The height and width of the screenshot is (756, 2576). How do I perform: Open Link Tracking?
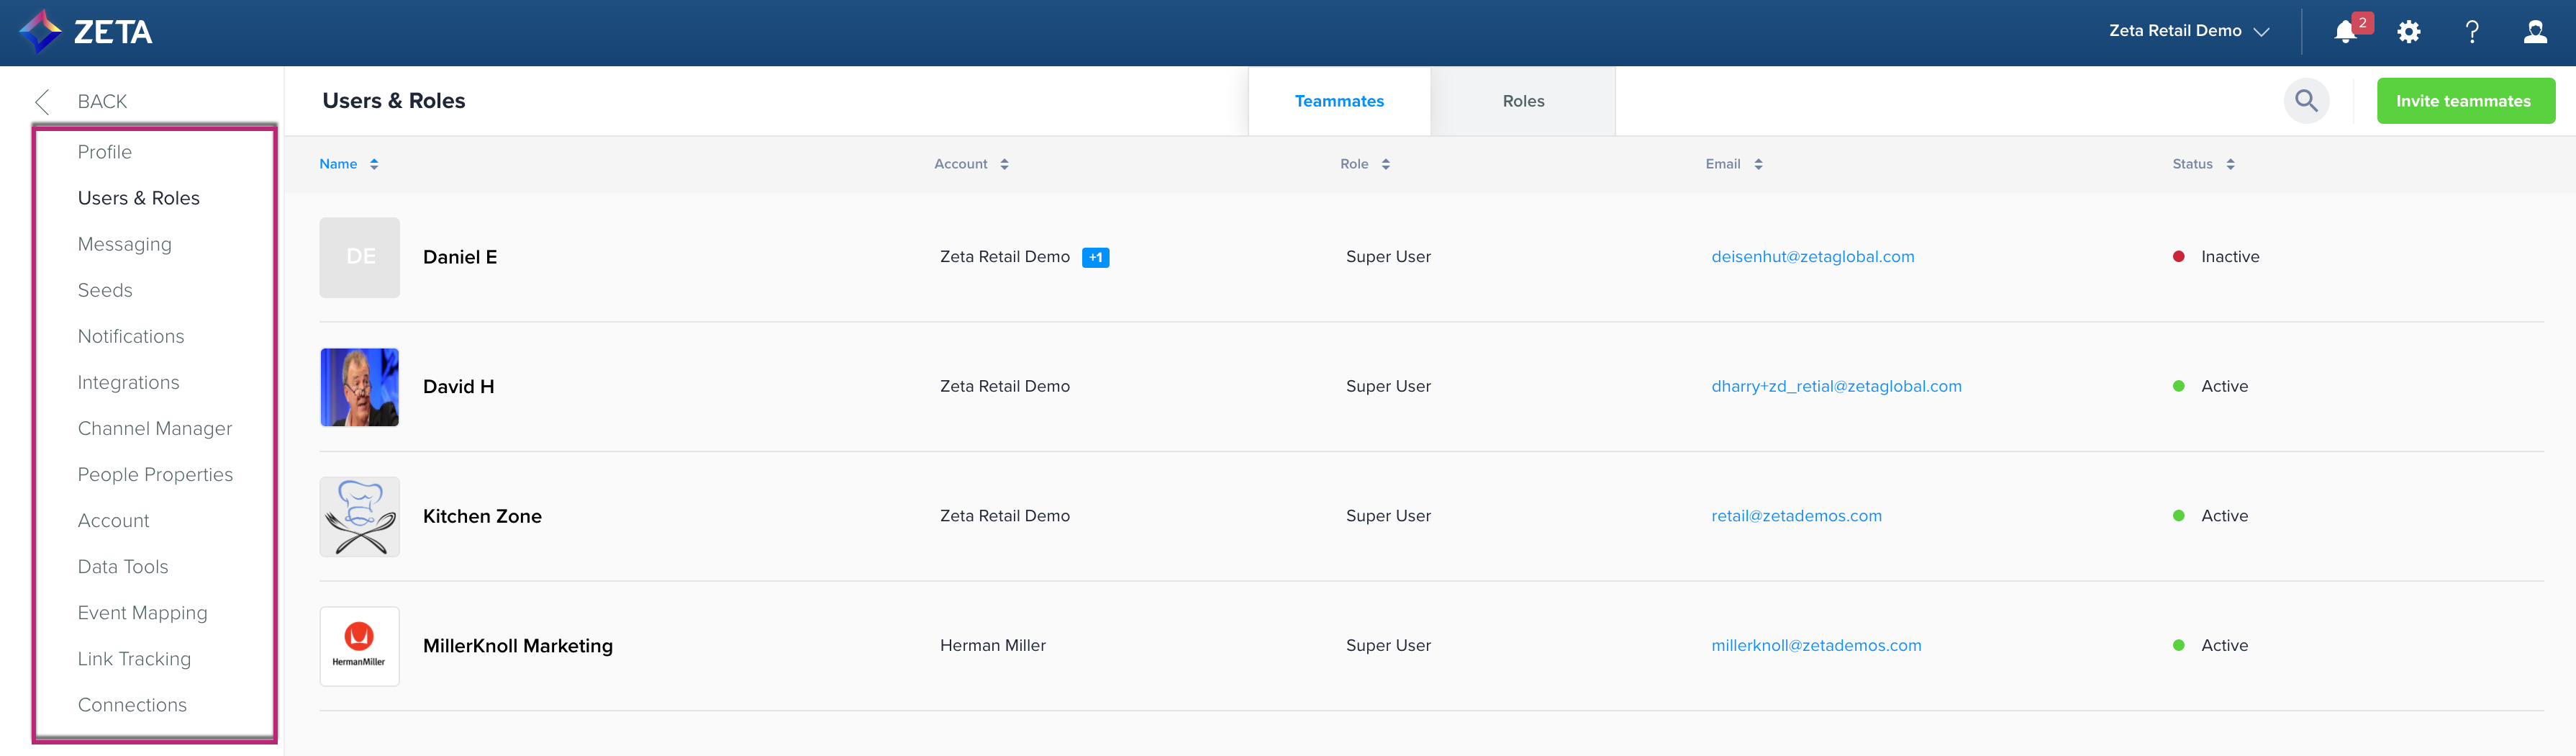pyautogui.click(x=134, y=658)
